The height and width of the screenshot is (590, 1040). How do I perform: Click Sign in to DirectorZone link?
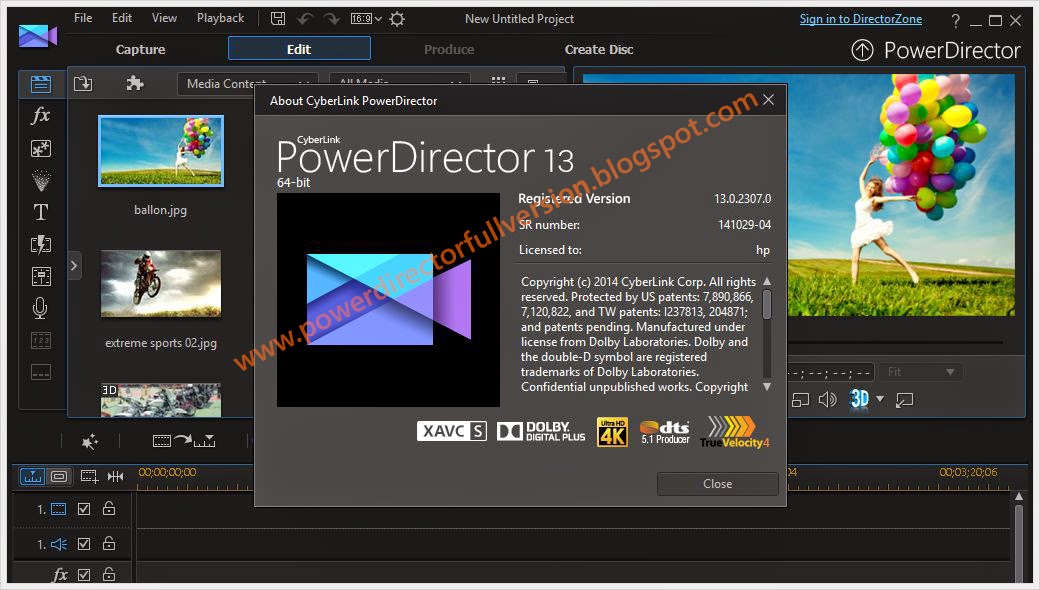tap(860, 19)
